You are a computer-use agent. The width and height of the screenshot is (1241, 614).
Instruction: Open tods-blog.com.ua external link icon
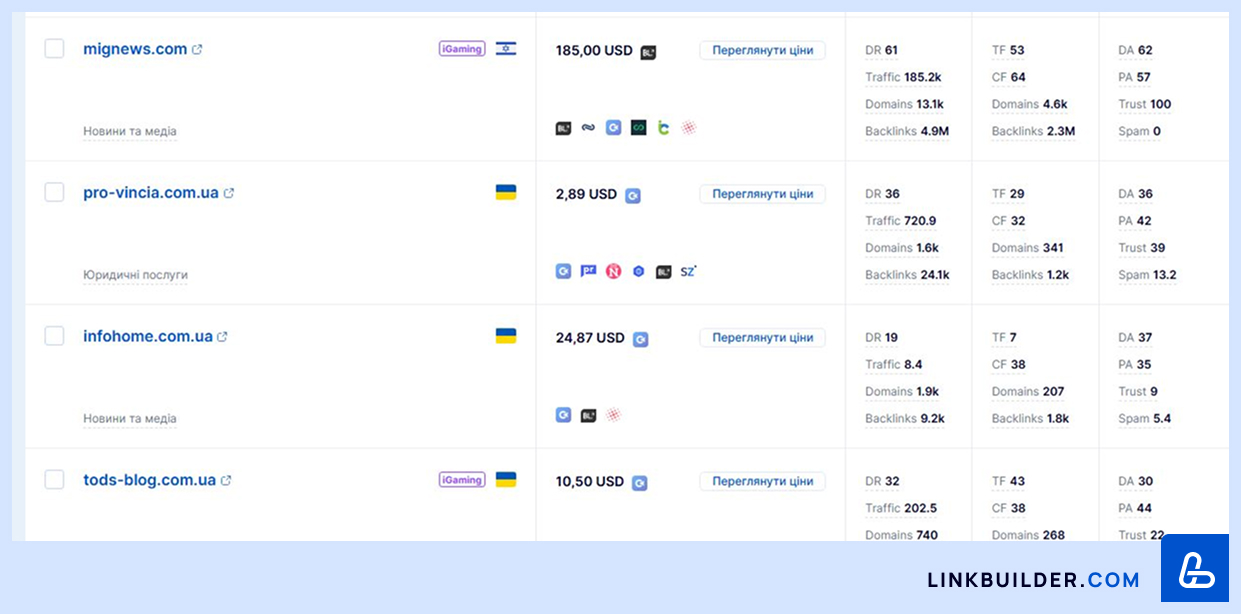(226, 480)
